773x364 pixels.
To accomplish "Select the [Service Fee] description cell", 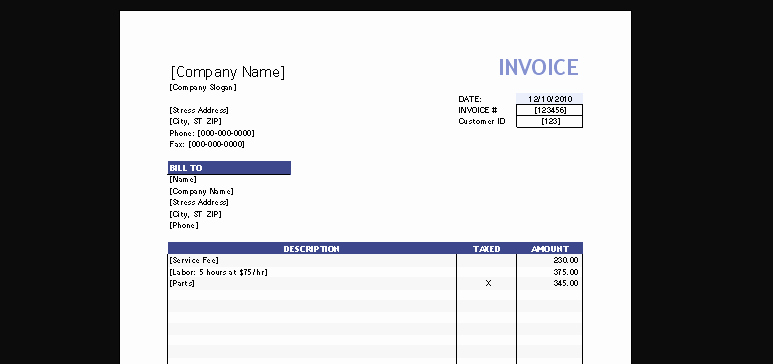I will tap(312, 260).
